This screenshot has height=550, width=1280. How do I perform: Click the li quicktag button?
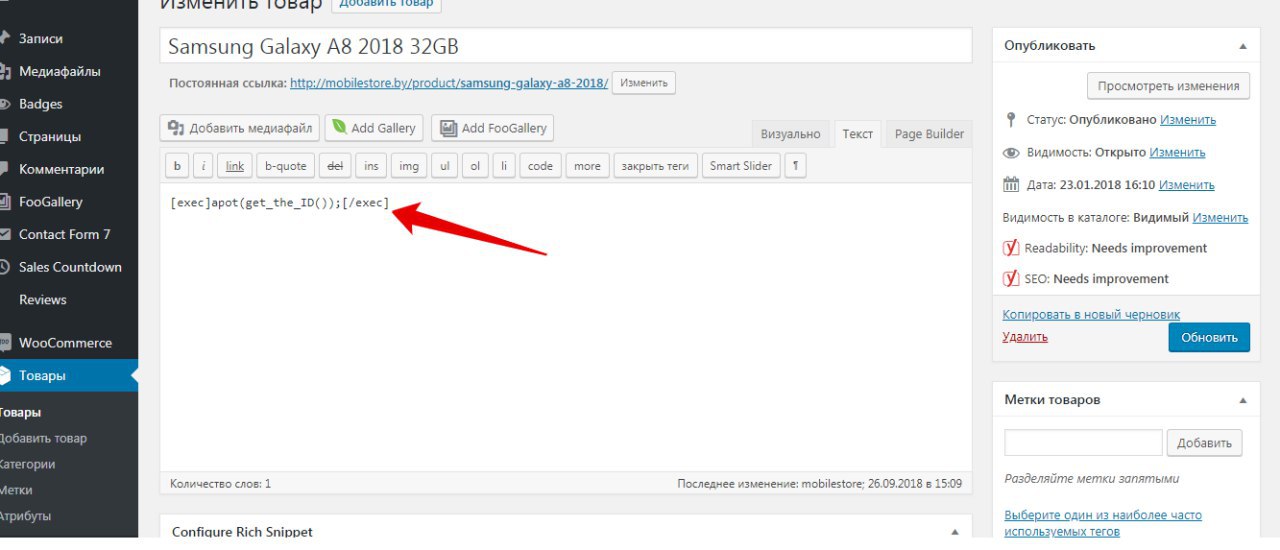[504, 166]
